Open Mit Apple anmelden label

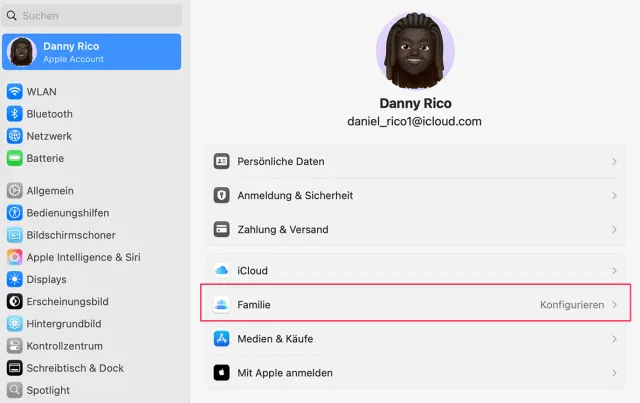pos(285,373)
